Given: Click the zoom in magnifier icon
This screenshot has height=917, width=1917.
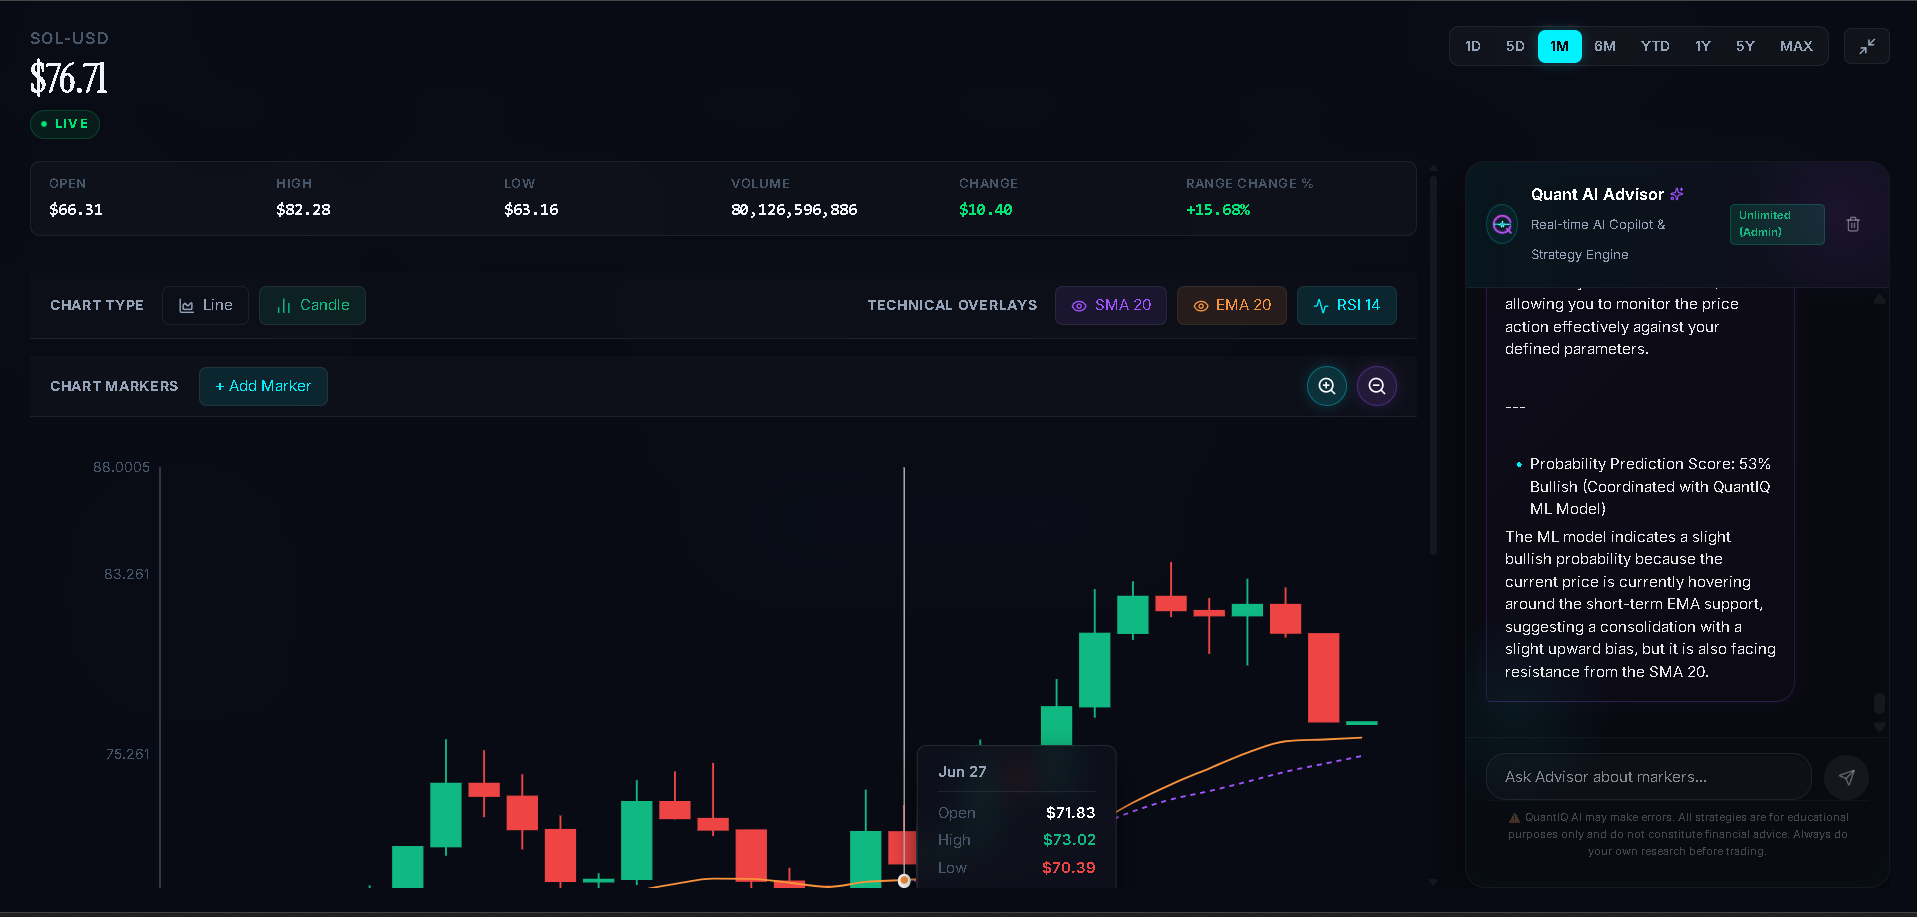Looking at the screenshot, I should (1327, 386).
